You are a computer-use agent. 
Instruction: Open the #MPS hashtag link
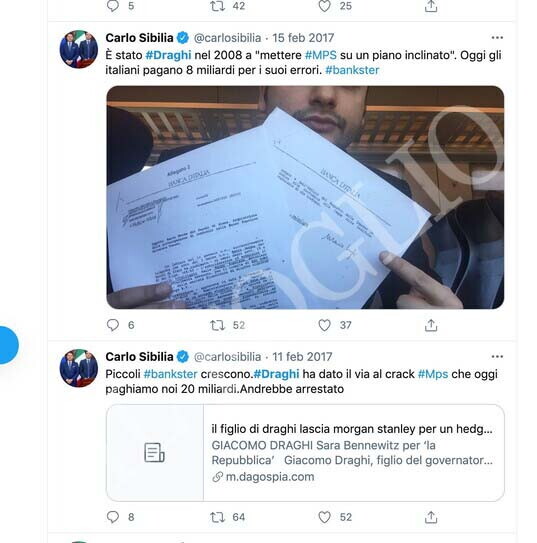321,55
